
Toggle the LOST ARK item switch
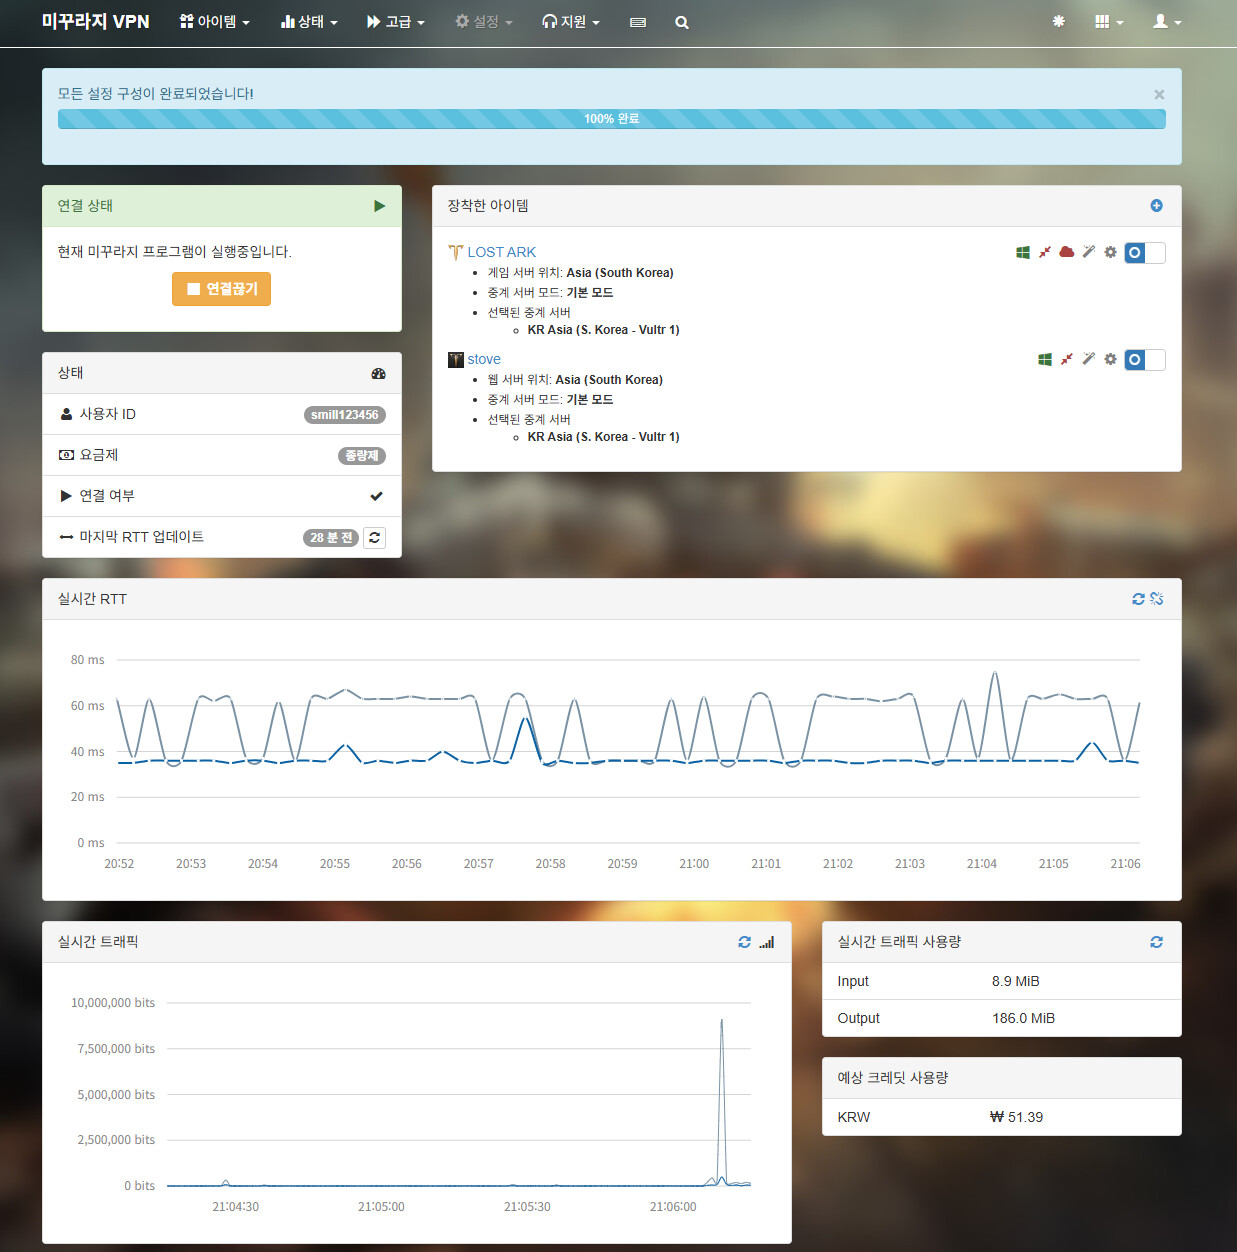click(1144, 253)
